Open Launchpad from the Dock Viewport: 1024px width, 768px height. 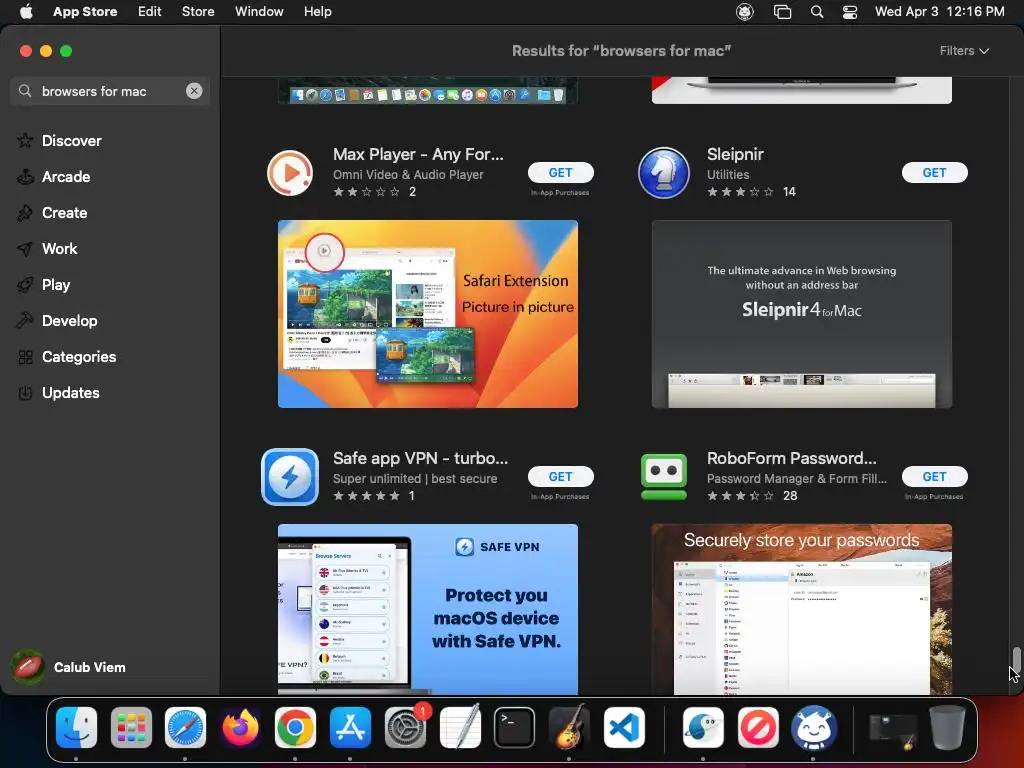click(x=131, y=728)
